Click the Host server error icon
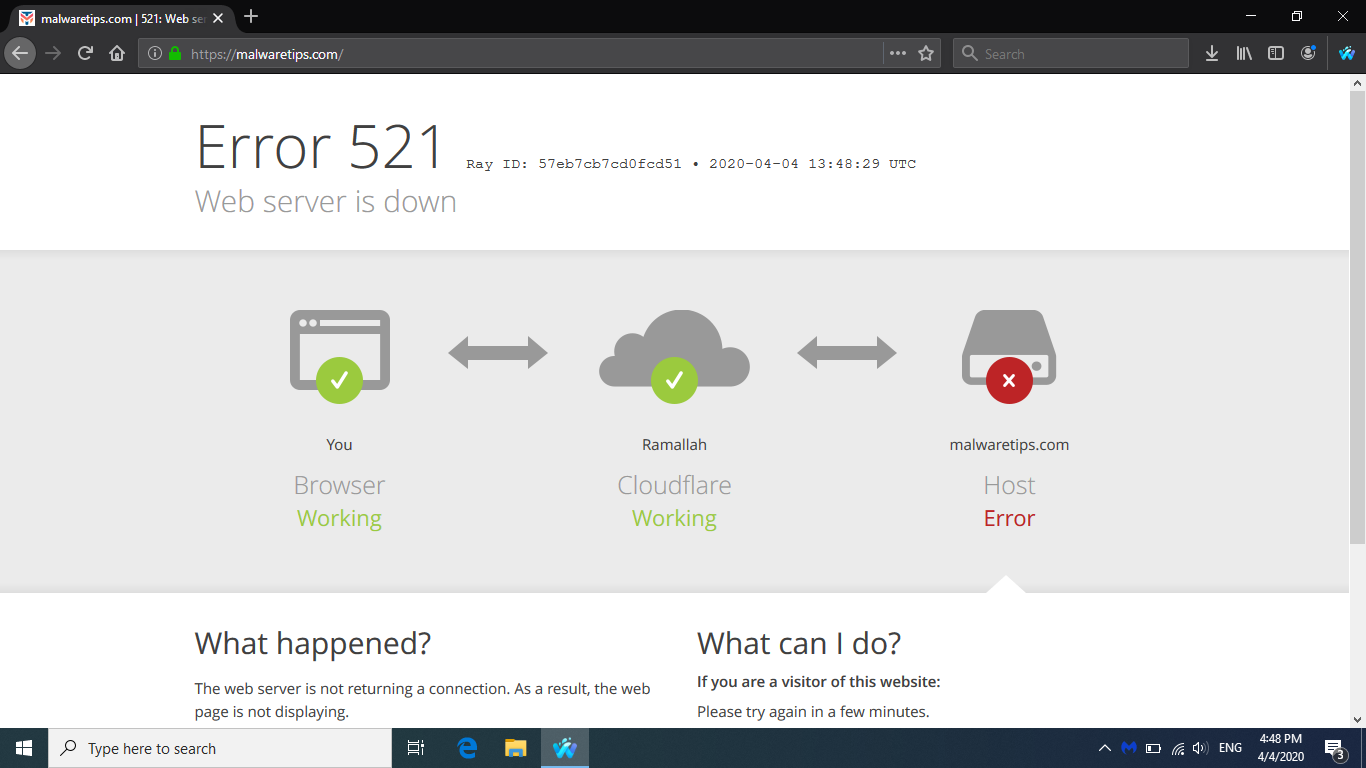The width and height of the screenshot is (1366, 768). [x=1009, y=355]
